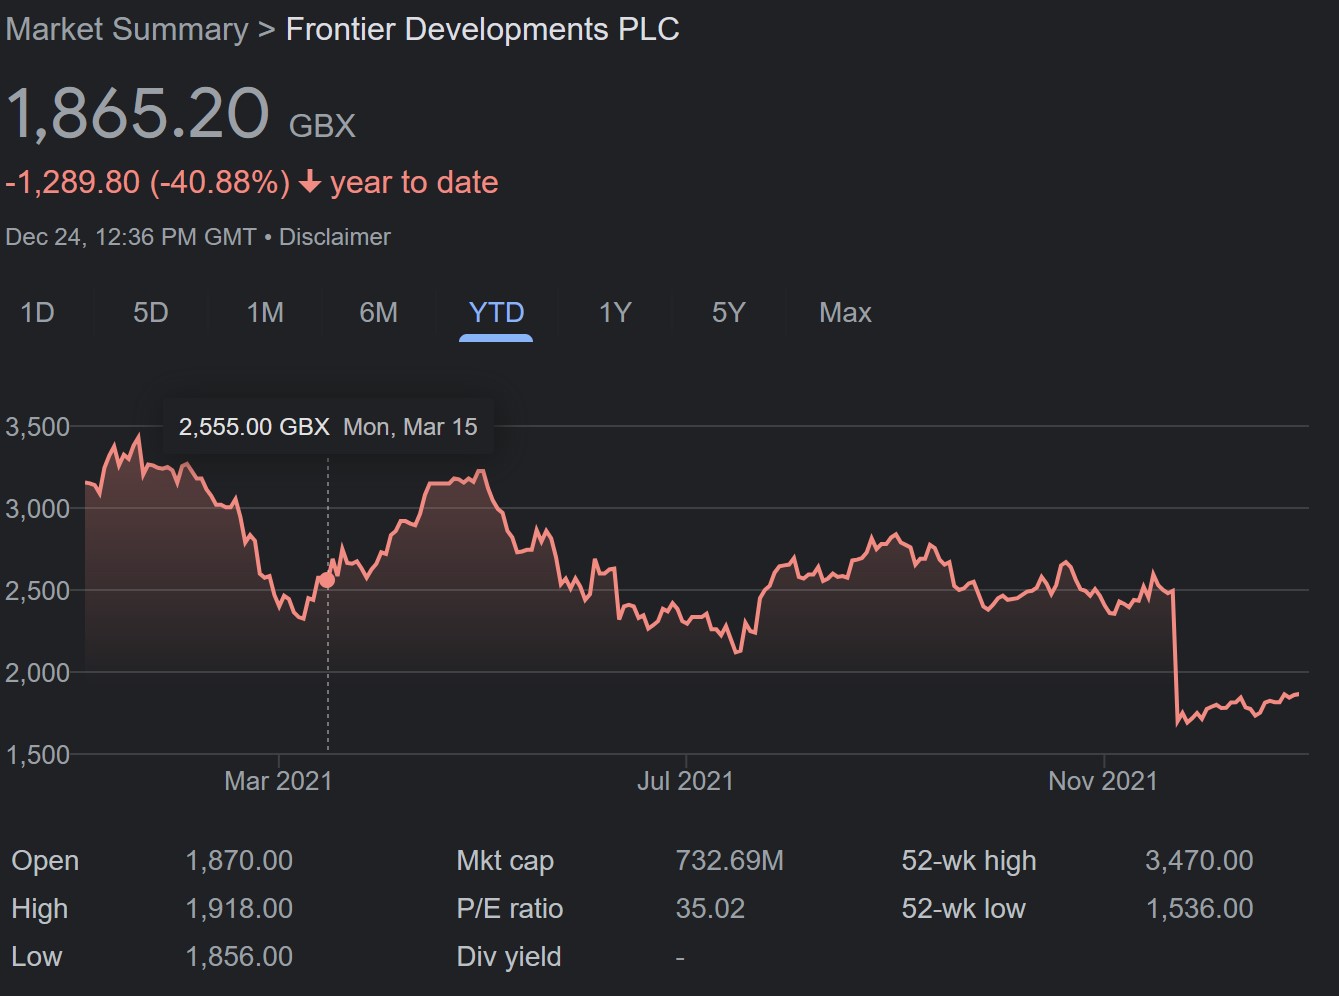Screen dimensions: 1339x996
Task: Select the 1M range tab
Action: click(x=265, y=313)
